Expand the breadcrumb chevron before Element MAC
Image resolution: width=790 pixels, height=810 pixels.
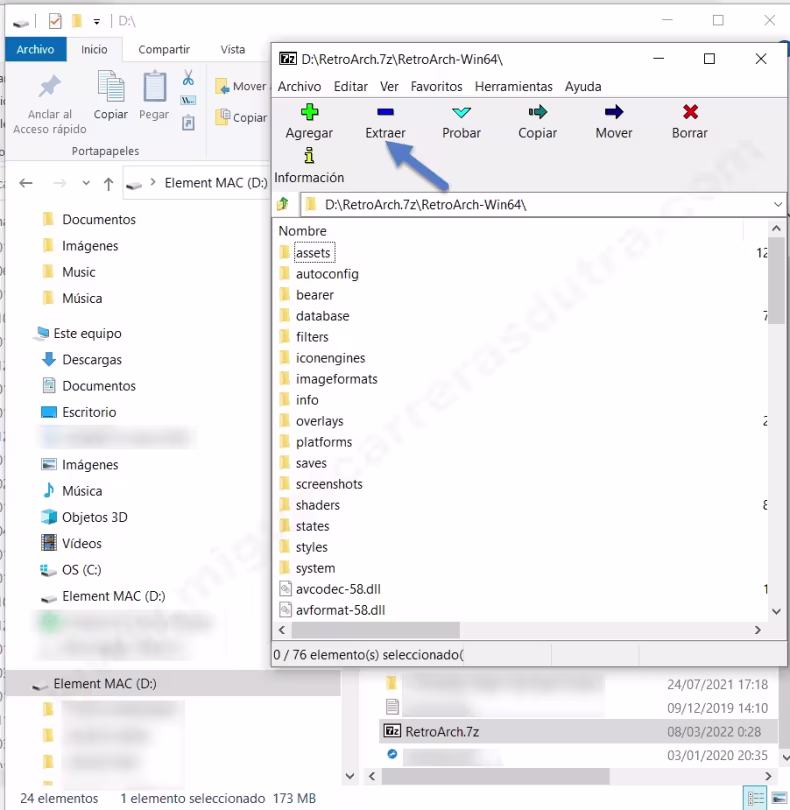point(153,182)
